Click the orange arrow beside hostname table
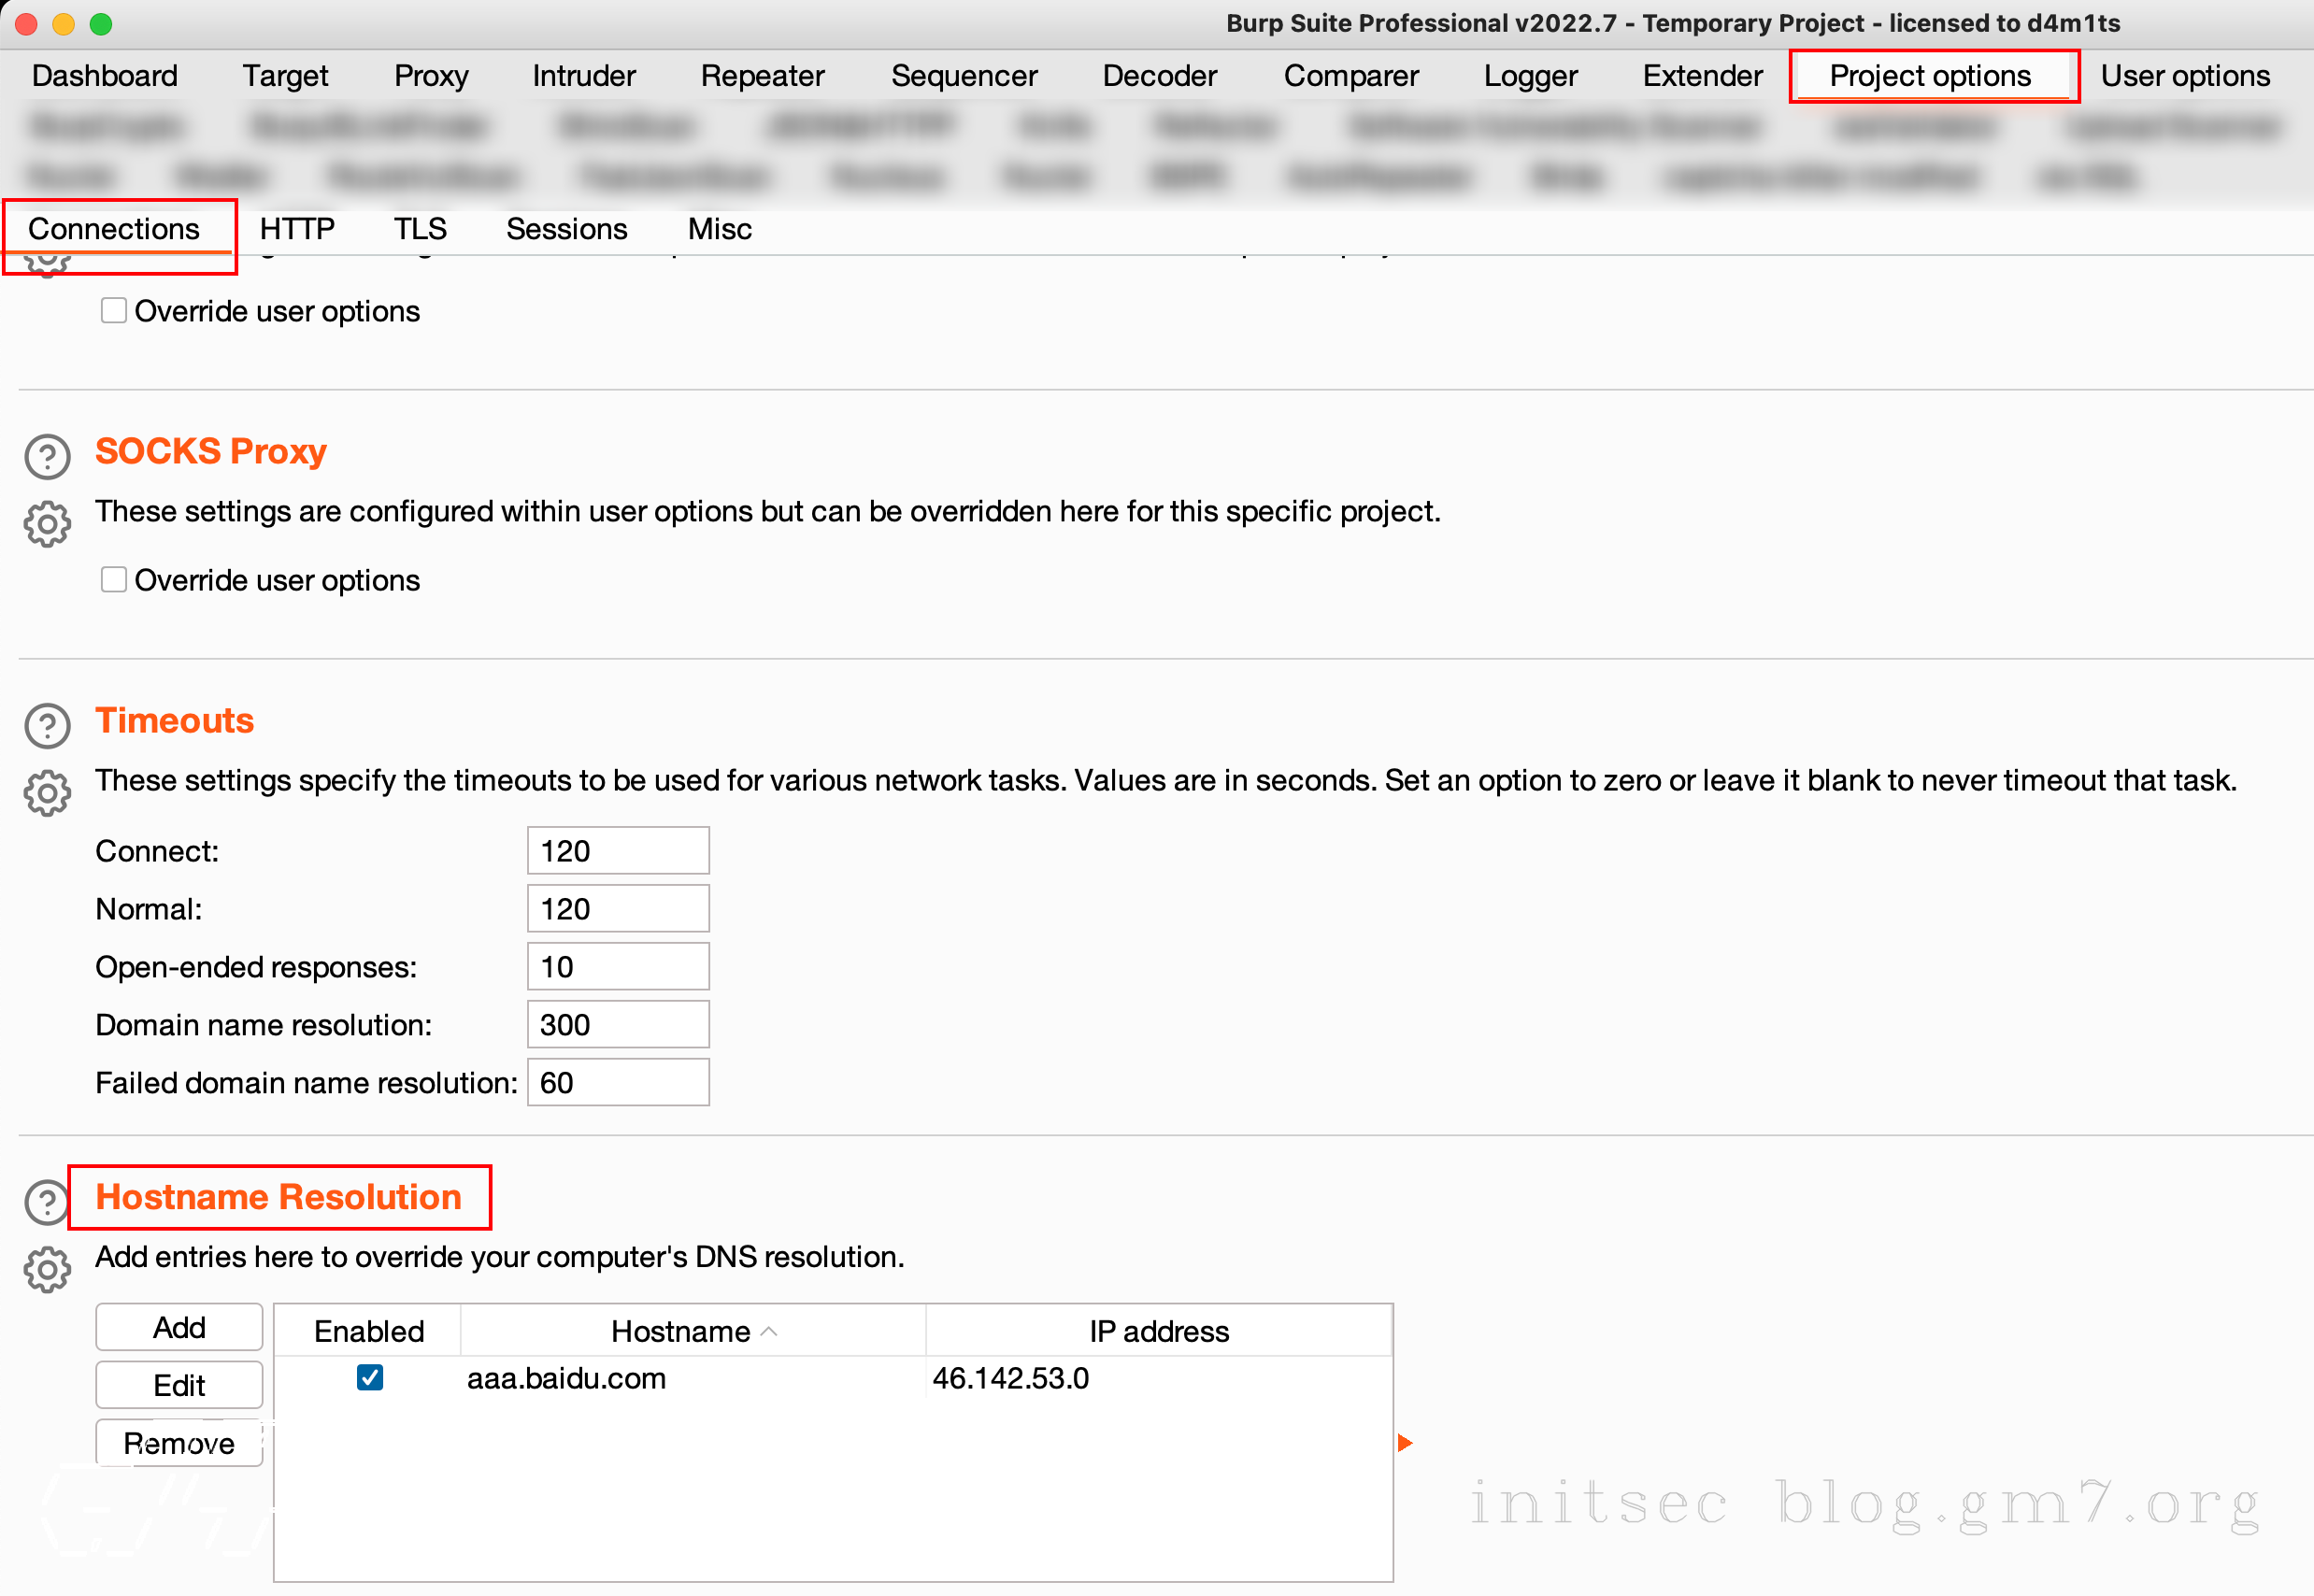Image resolution: width=2314 pixels, height=1596 pixels. (1404, 1443)
